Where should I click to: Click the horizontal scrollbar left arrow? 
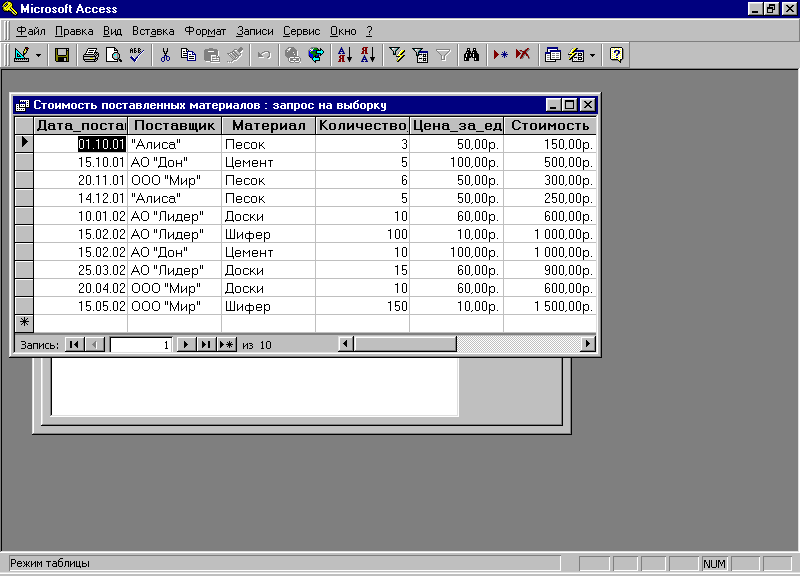click(x=345, y=344)
